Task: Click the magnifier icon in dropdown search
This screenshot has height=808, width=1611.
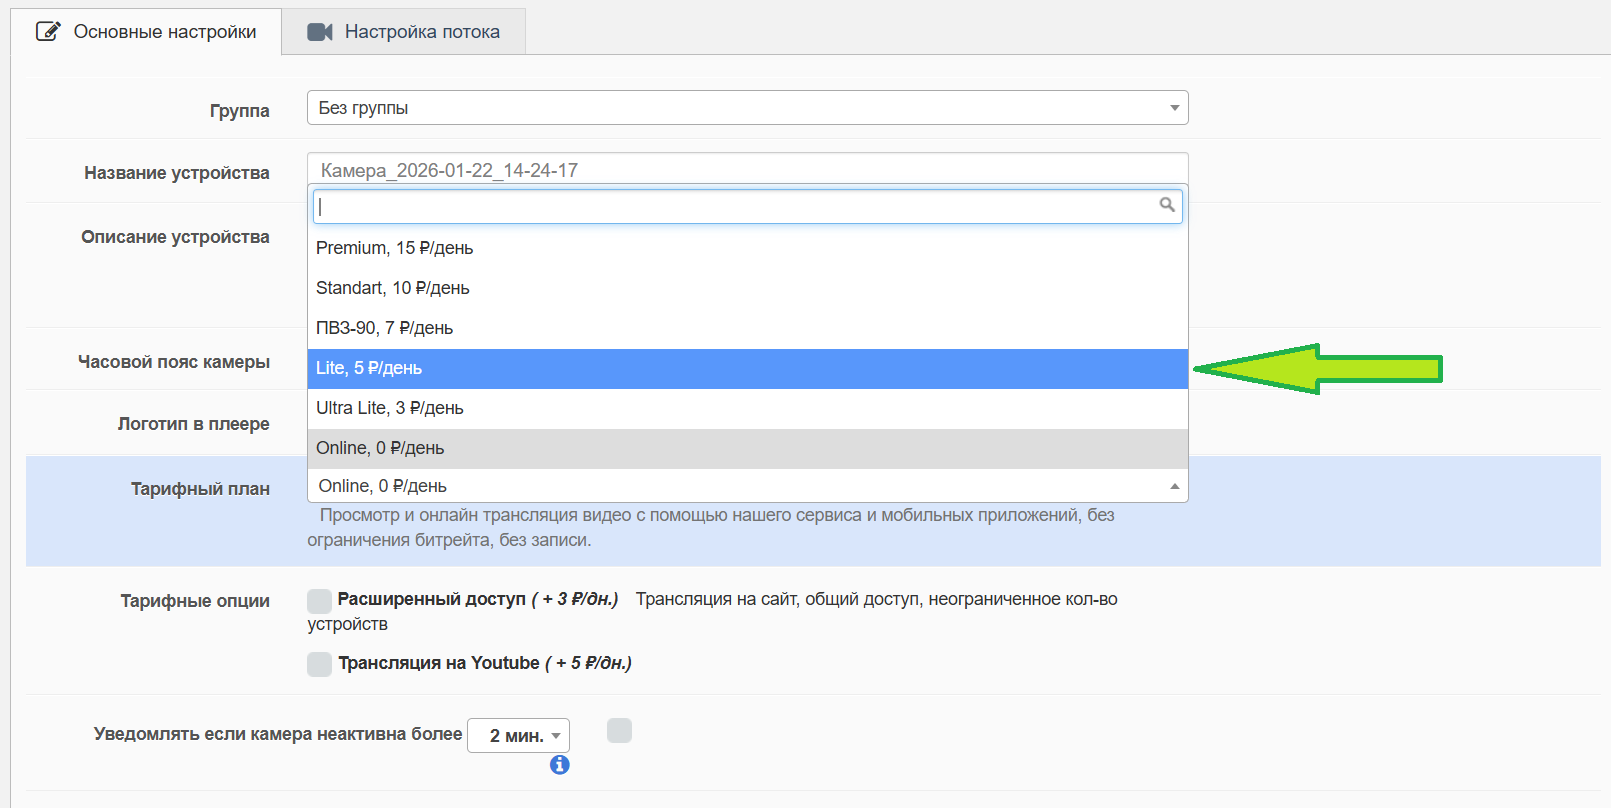Action: 1166,205
